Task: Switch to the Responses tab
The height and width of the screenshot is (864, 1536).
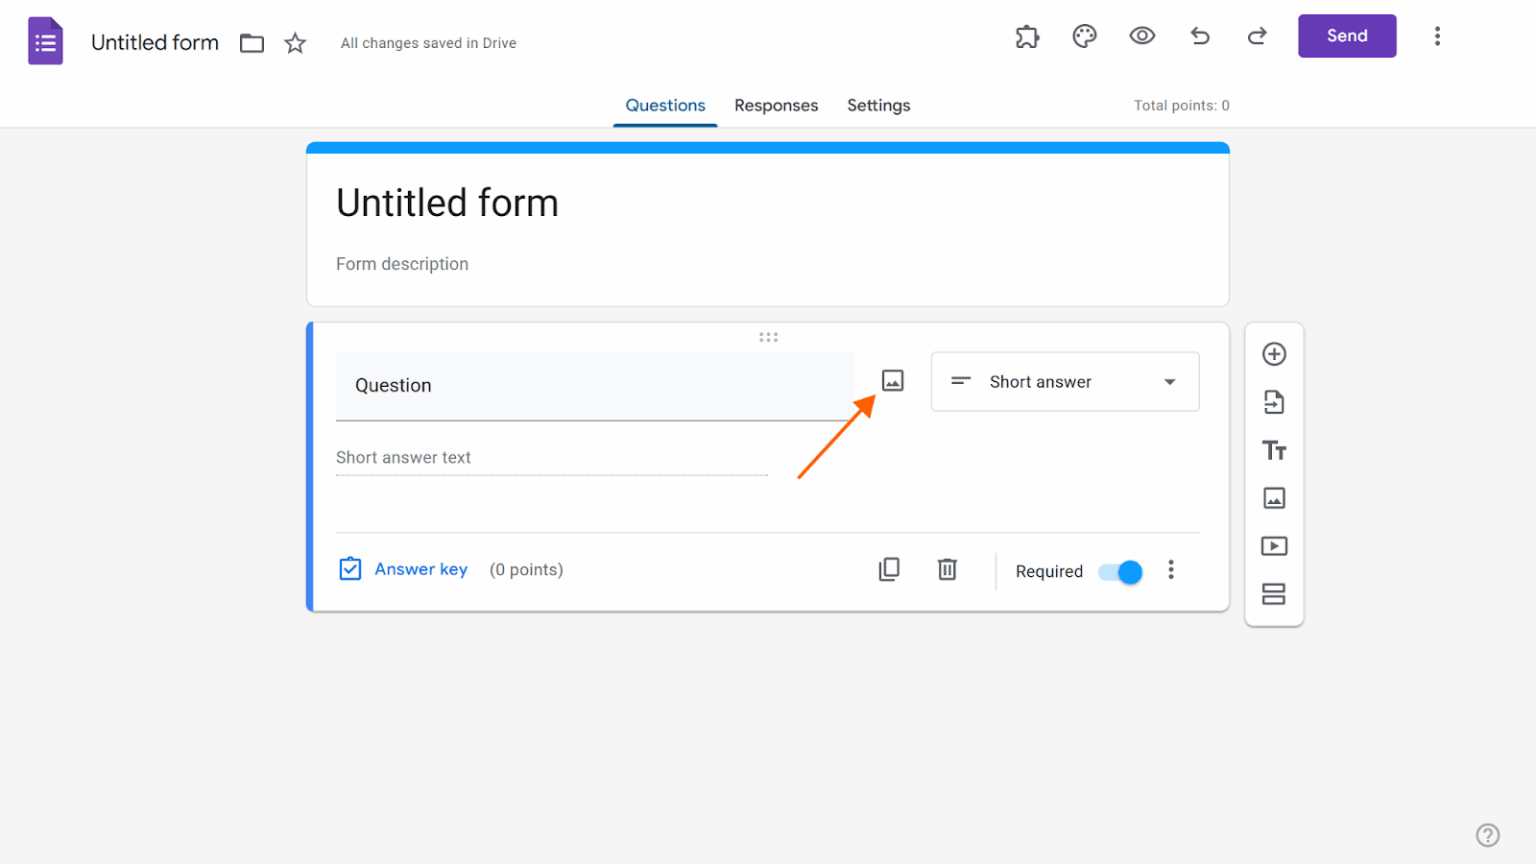Action: (x=776, y=105)
